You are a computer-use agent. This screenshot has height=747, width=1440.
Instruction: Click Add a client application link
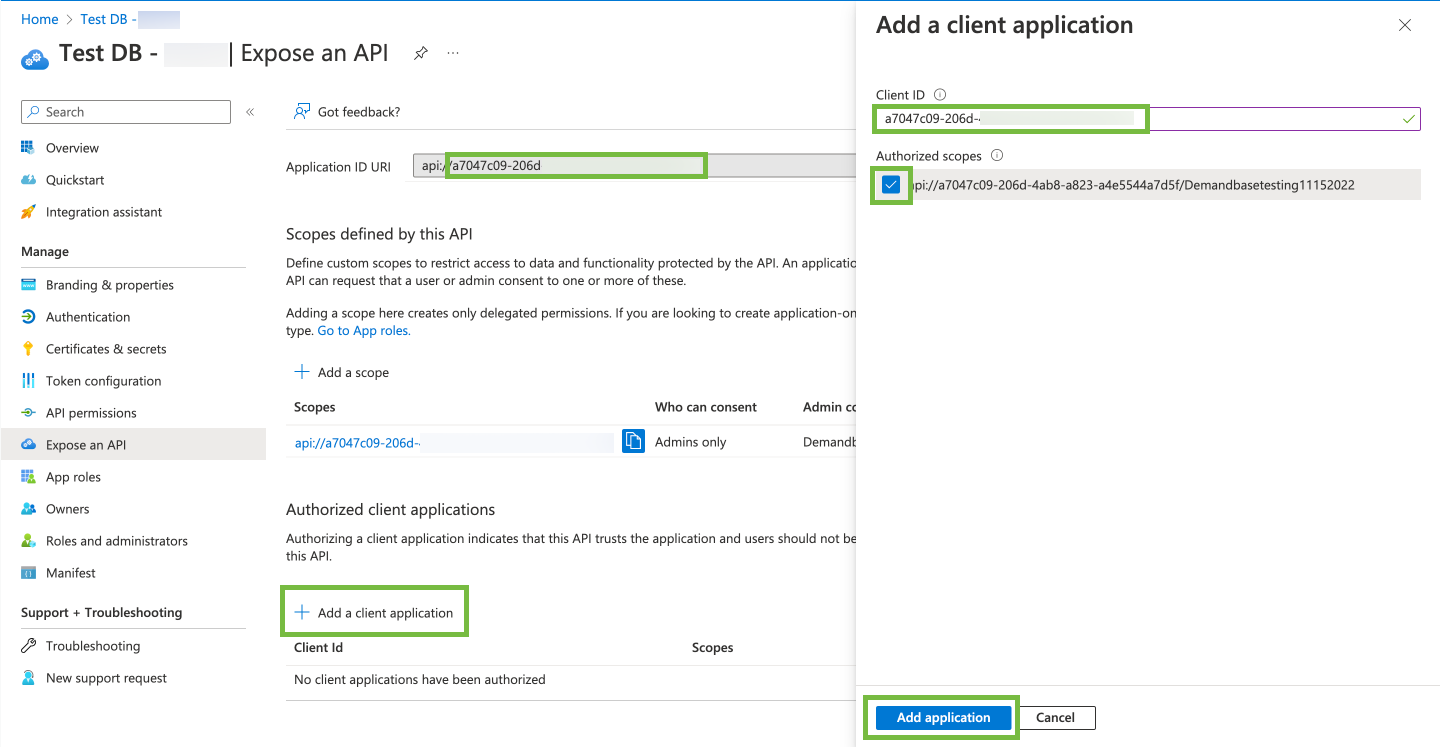coord(385,613)
